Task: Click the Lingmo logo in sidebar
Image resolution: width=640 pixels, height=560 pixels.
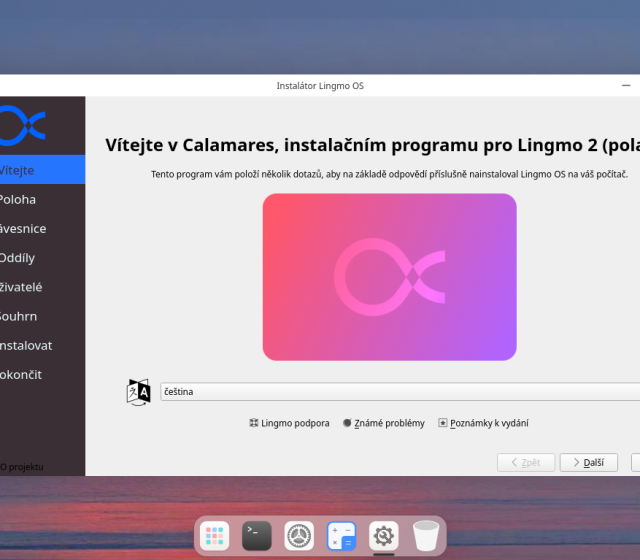Action: pyautogui.click(x=22, y=125)
